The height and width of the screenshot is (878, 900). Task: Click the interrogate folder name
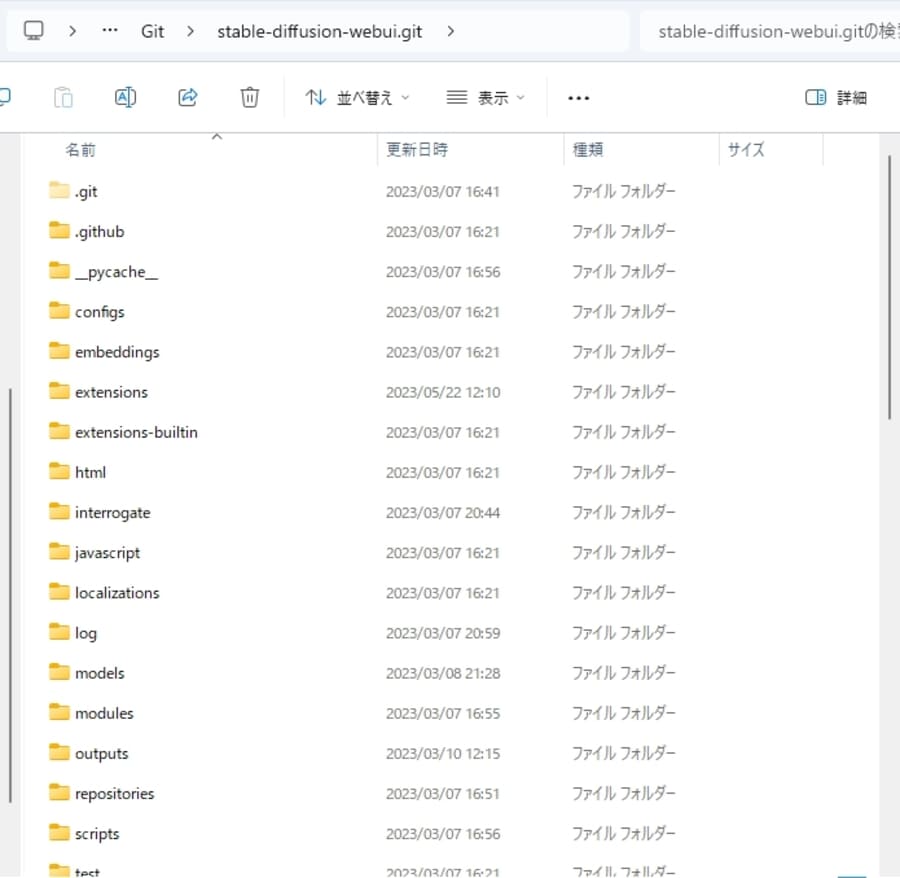tap(112, 513)
